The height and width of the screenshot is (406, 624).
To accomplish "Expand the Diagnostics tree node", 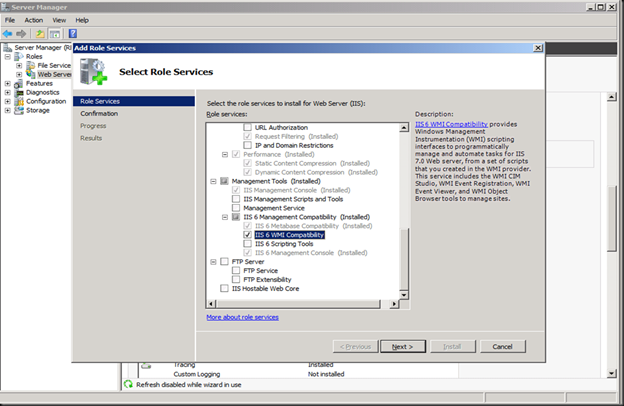I will coord(8,92).
